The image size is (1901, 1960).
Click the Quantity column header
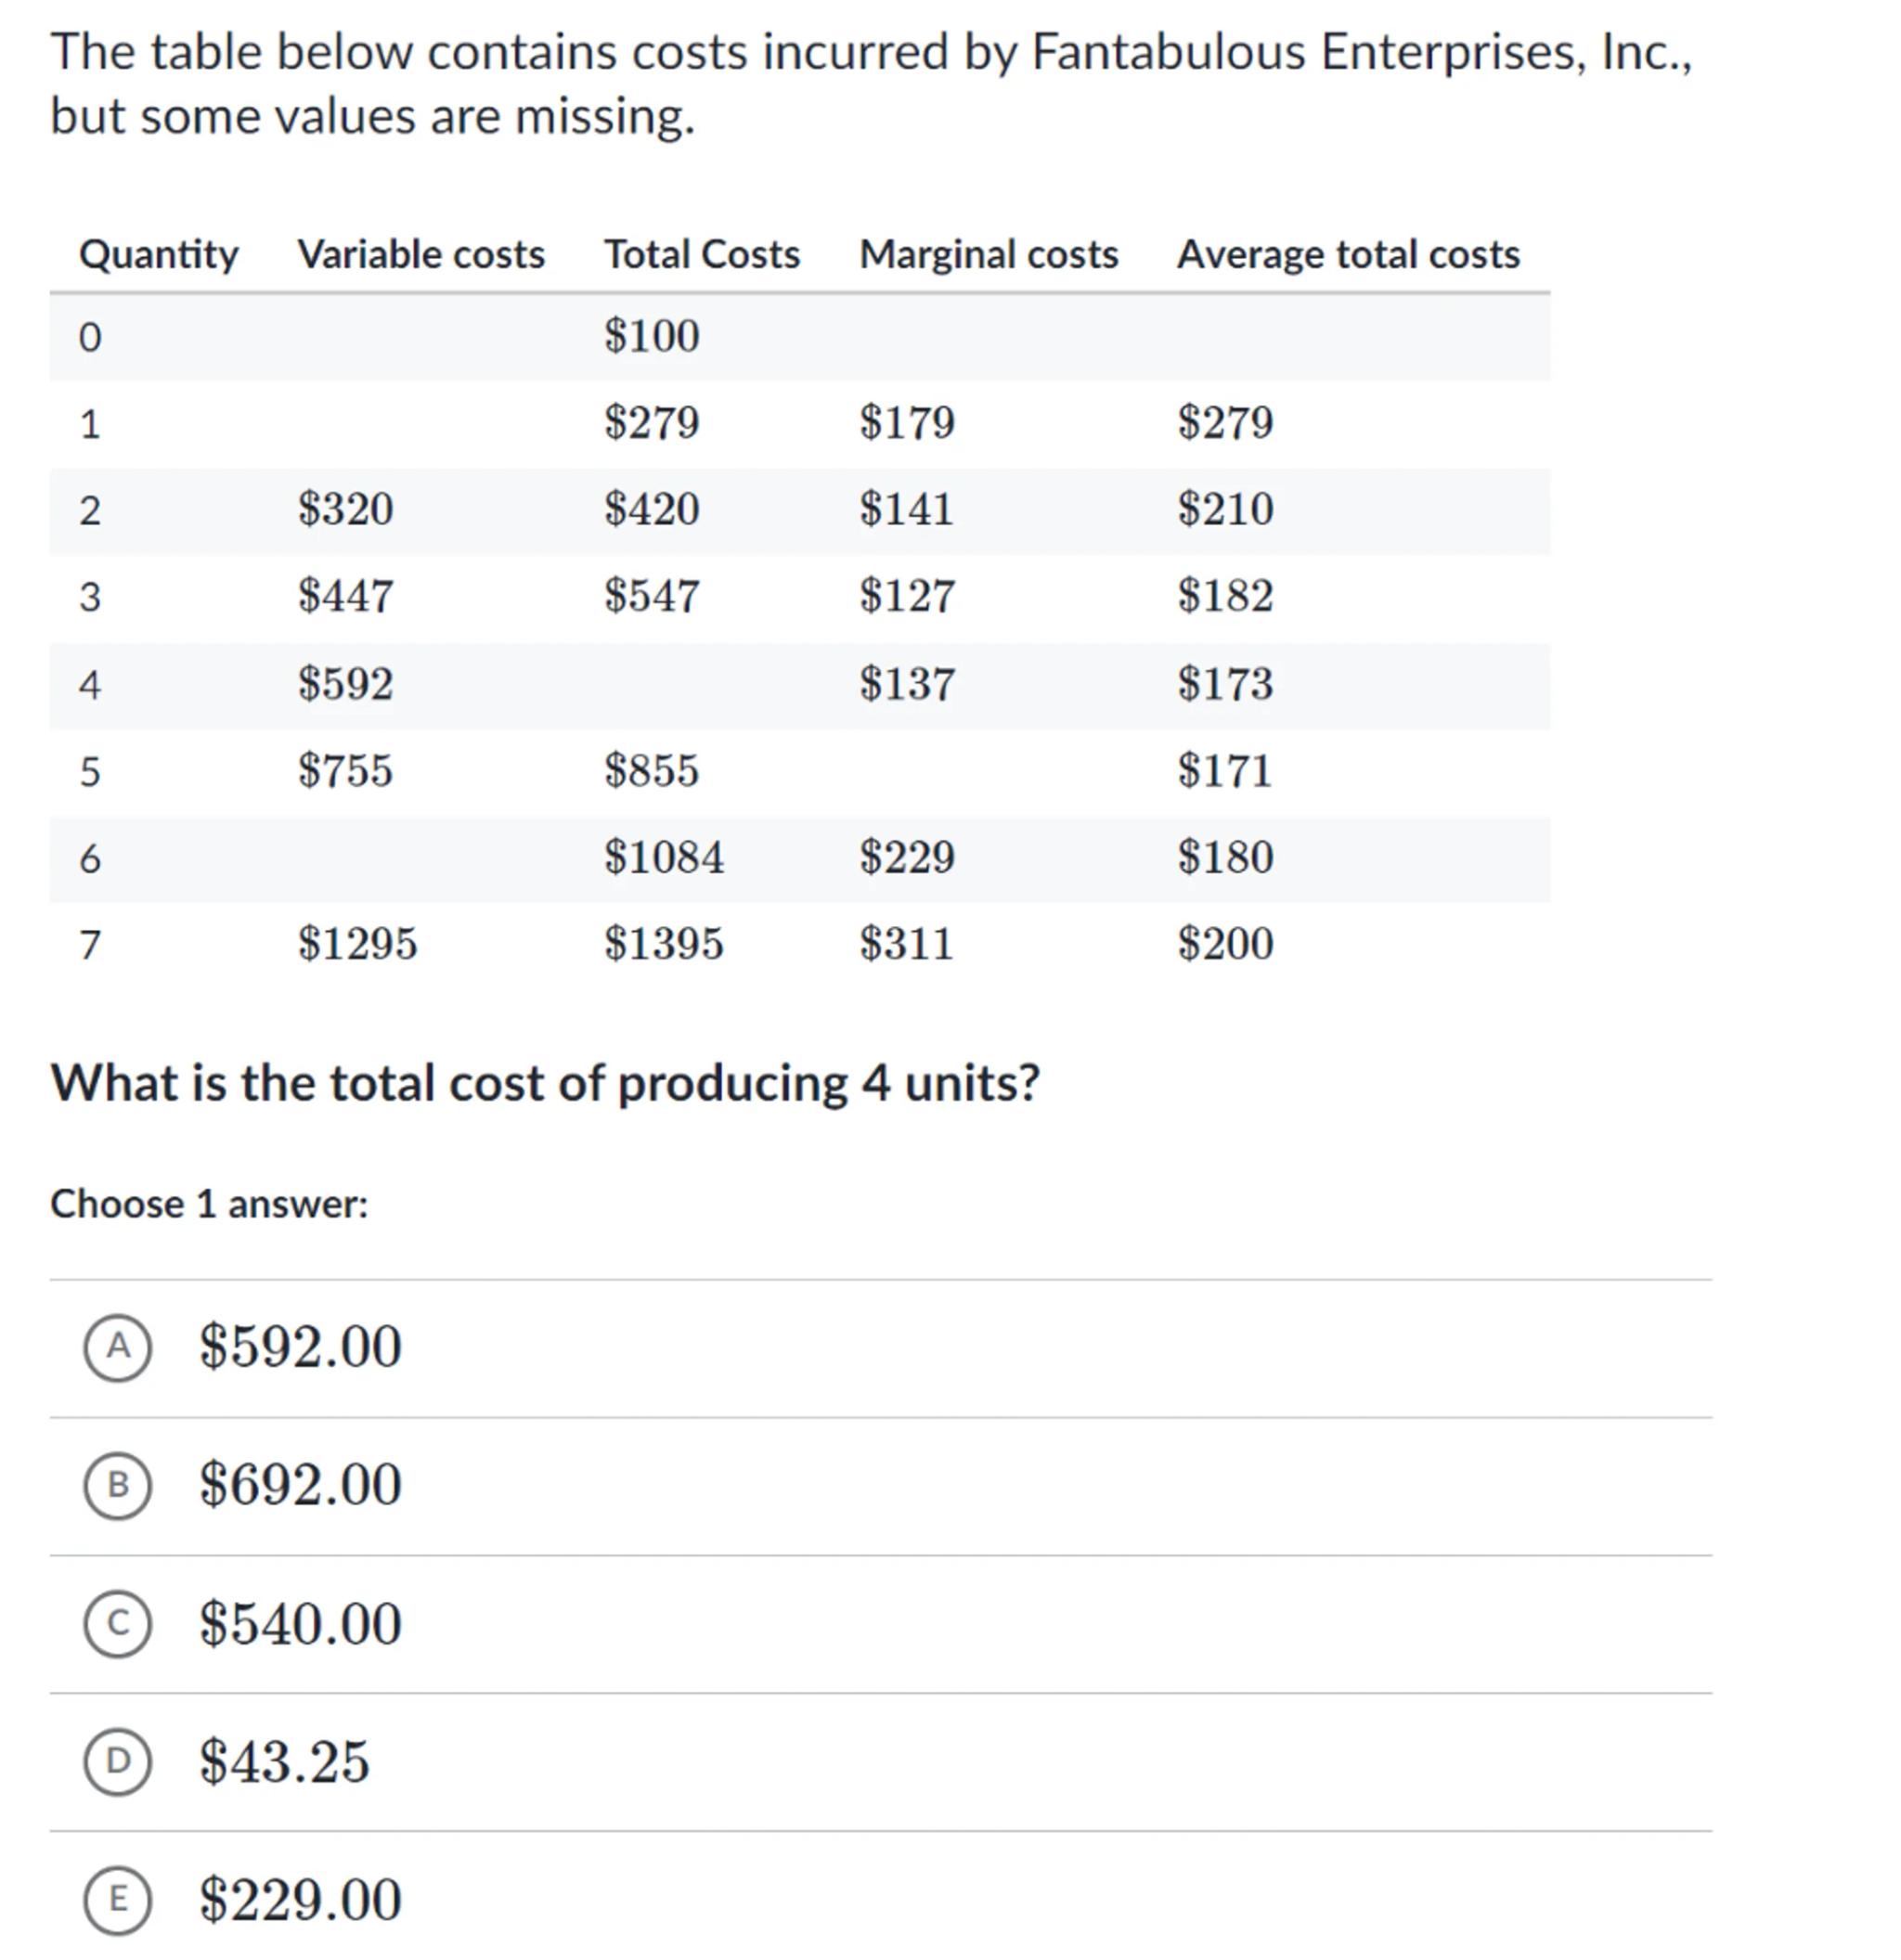(159, 254)
